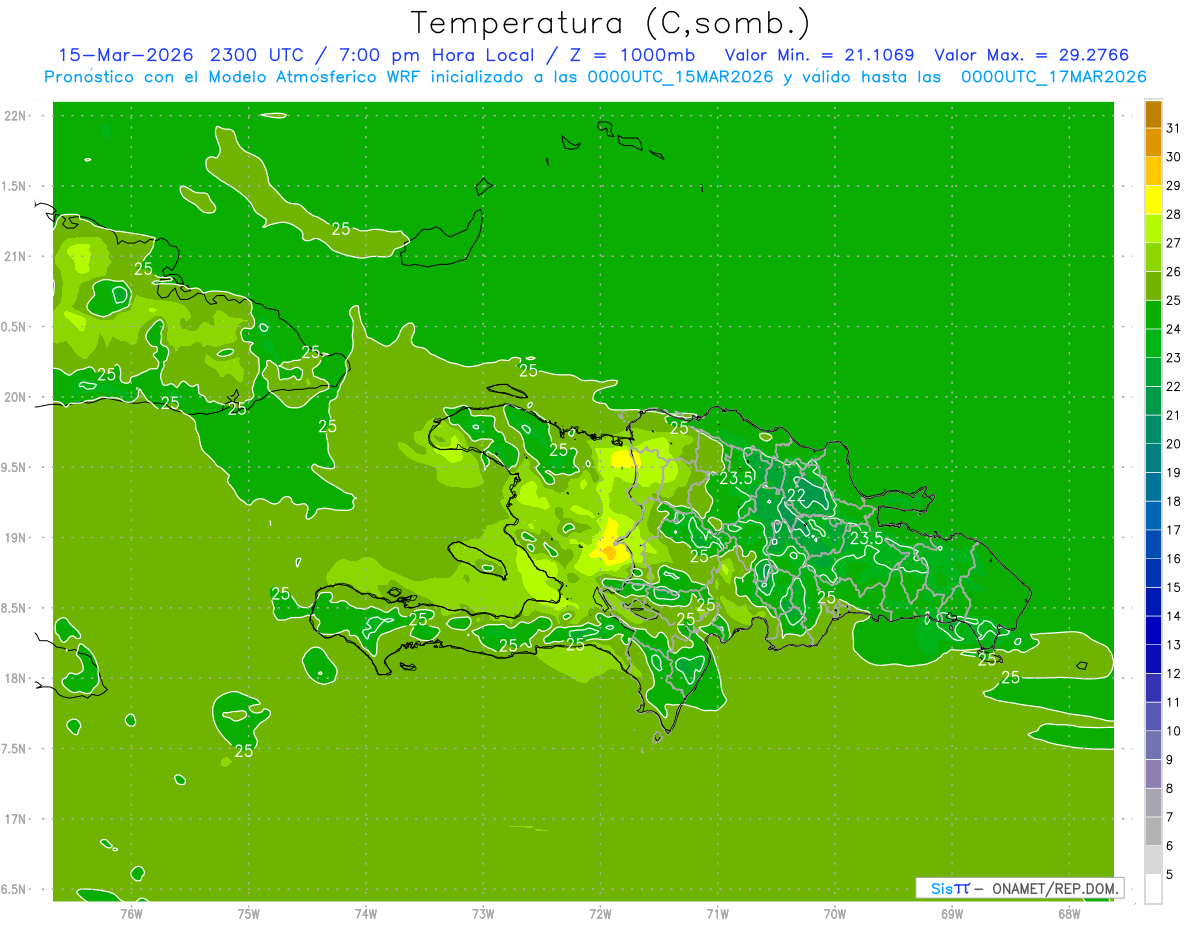Click the "Temperatura (C,somb.)" chart title
Image resolution: width=1200 pixels, height=927 pixels.
[x=611, y=23]
